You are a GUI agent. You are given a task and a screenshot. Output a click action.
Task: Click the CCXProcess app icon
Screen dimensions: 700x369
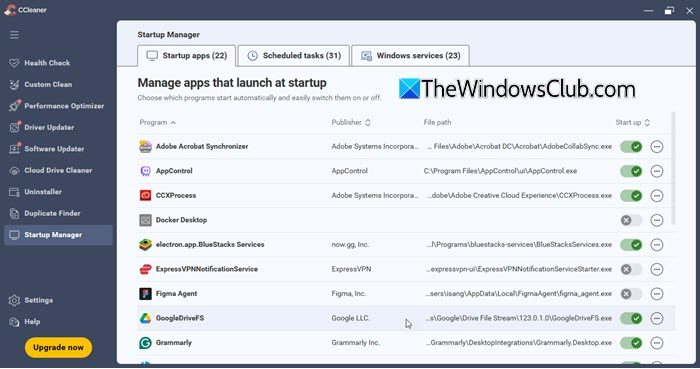[x=145, y=195]
